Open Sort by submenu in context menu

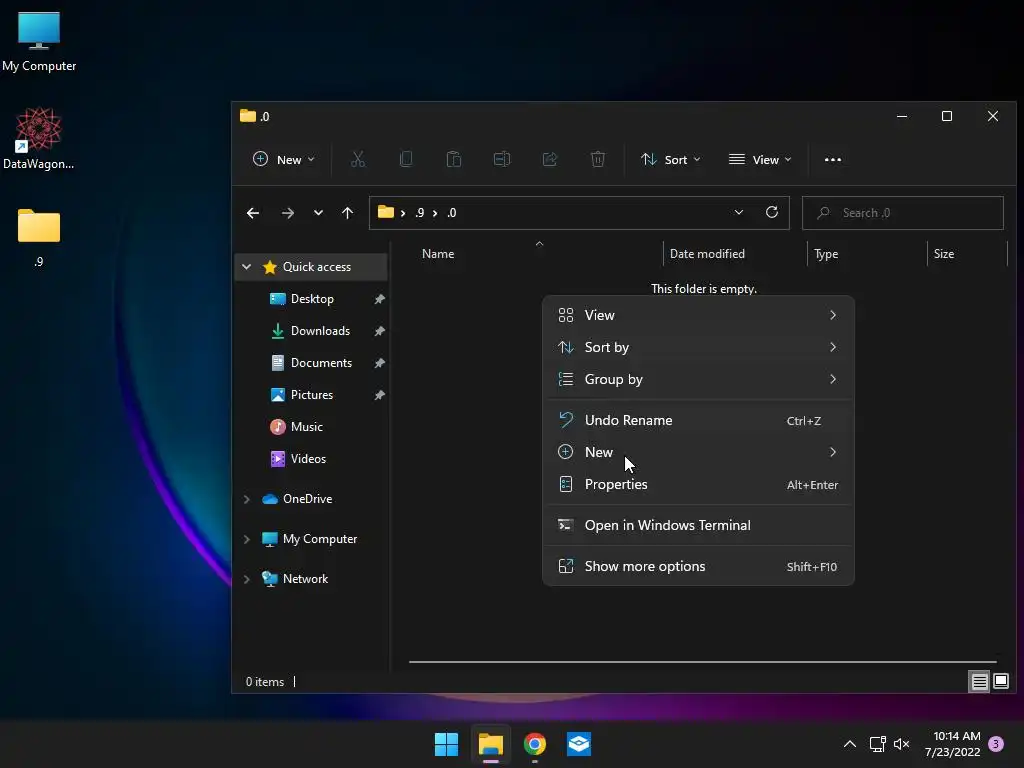click(698, 347)
